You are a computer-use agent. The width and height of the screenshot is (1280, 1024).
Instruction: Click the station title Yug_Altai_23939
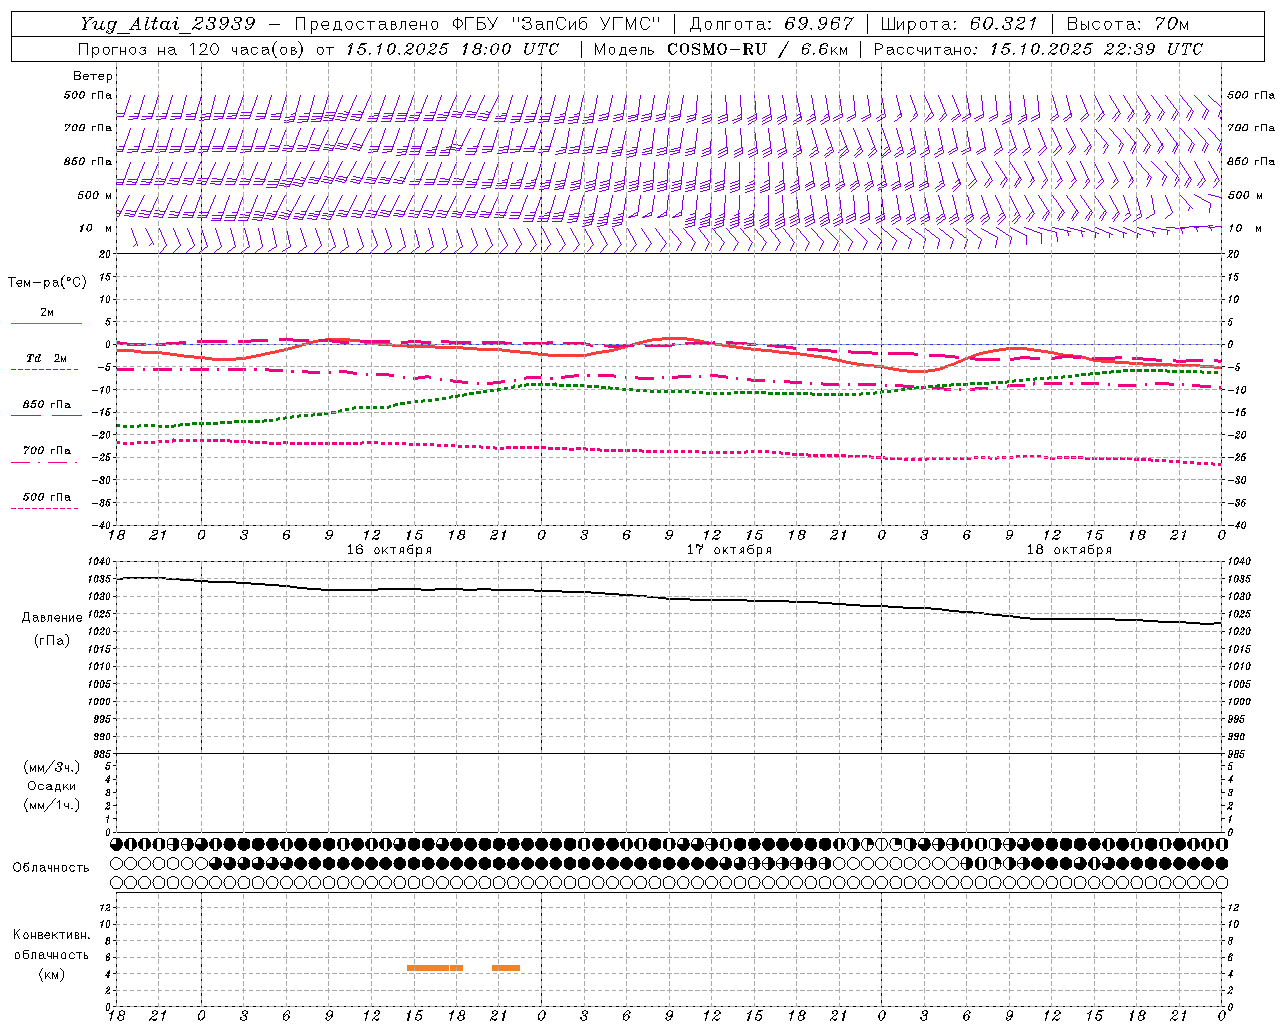[x=168, y=24]
